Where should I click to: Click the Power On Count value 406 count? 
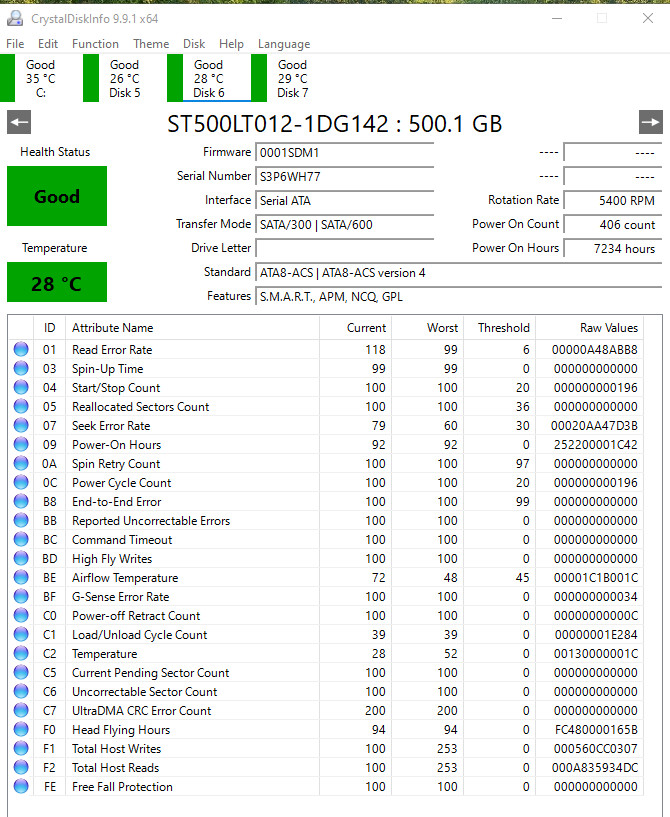click(613, 225)
